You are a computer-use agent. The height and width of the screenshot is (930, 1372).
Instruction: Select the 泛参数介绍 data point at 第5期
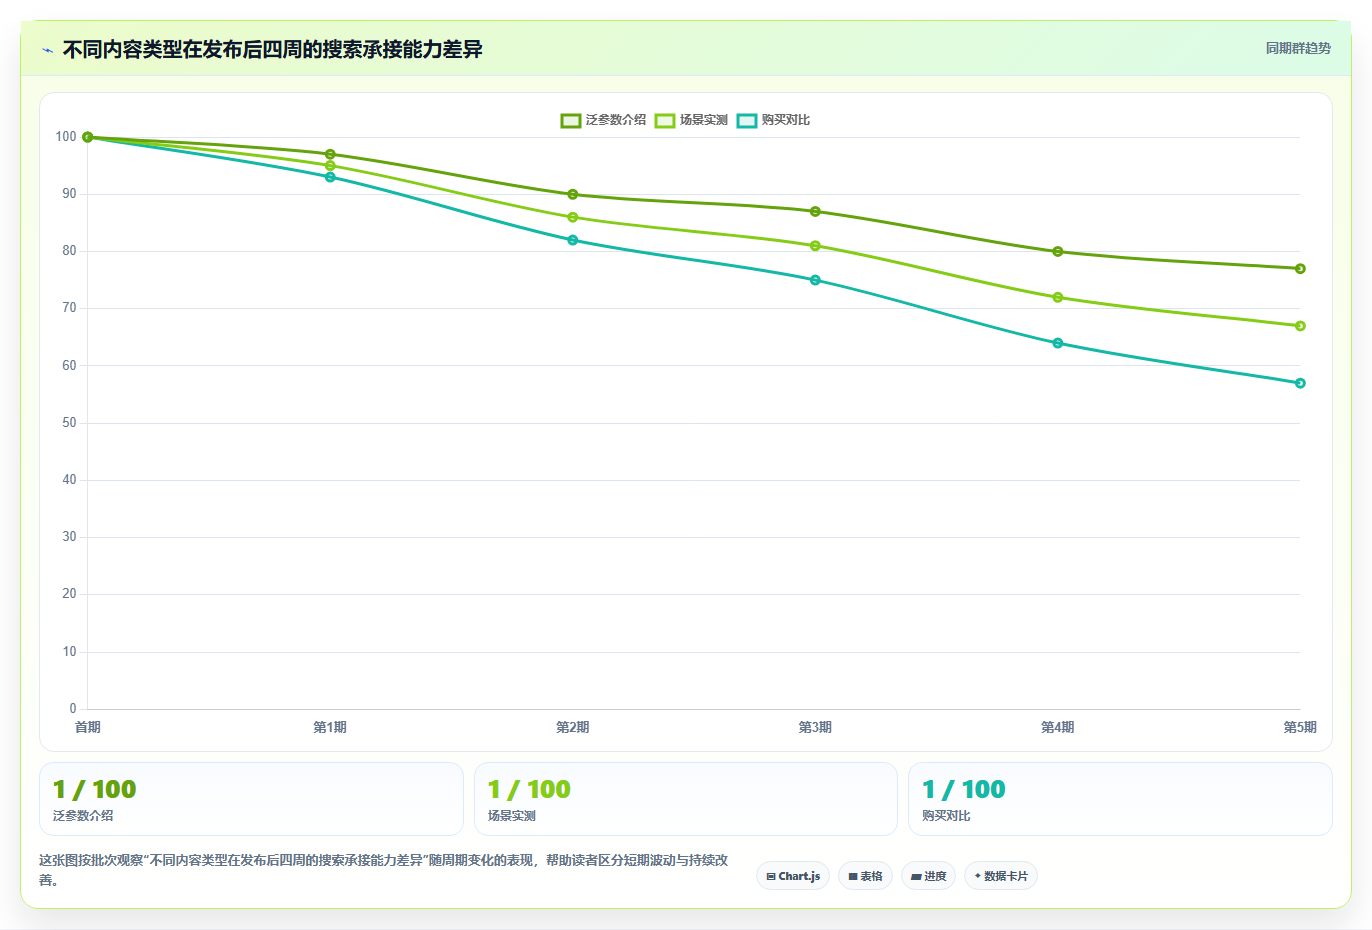tap(1300, 268)
